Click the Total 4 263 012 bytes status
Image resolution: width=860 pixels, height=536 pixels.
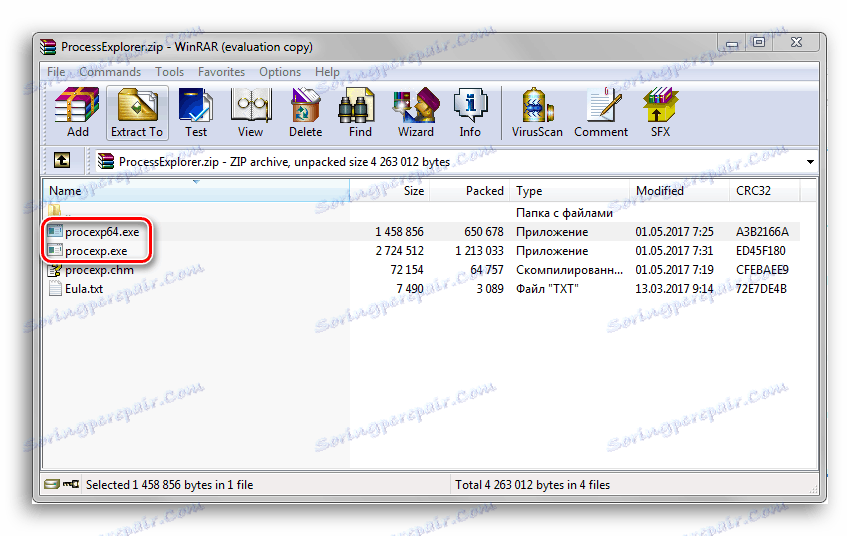coord(533,485)
